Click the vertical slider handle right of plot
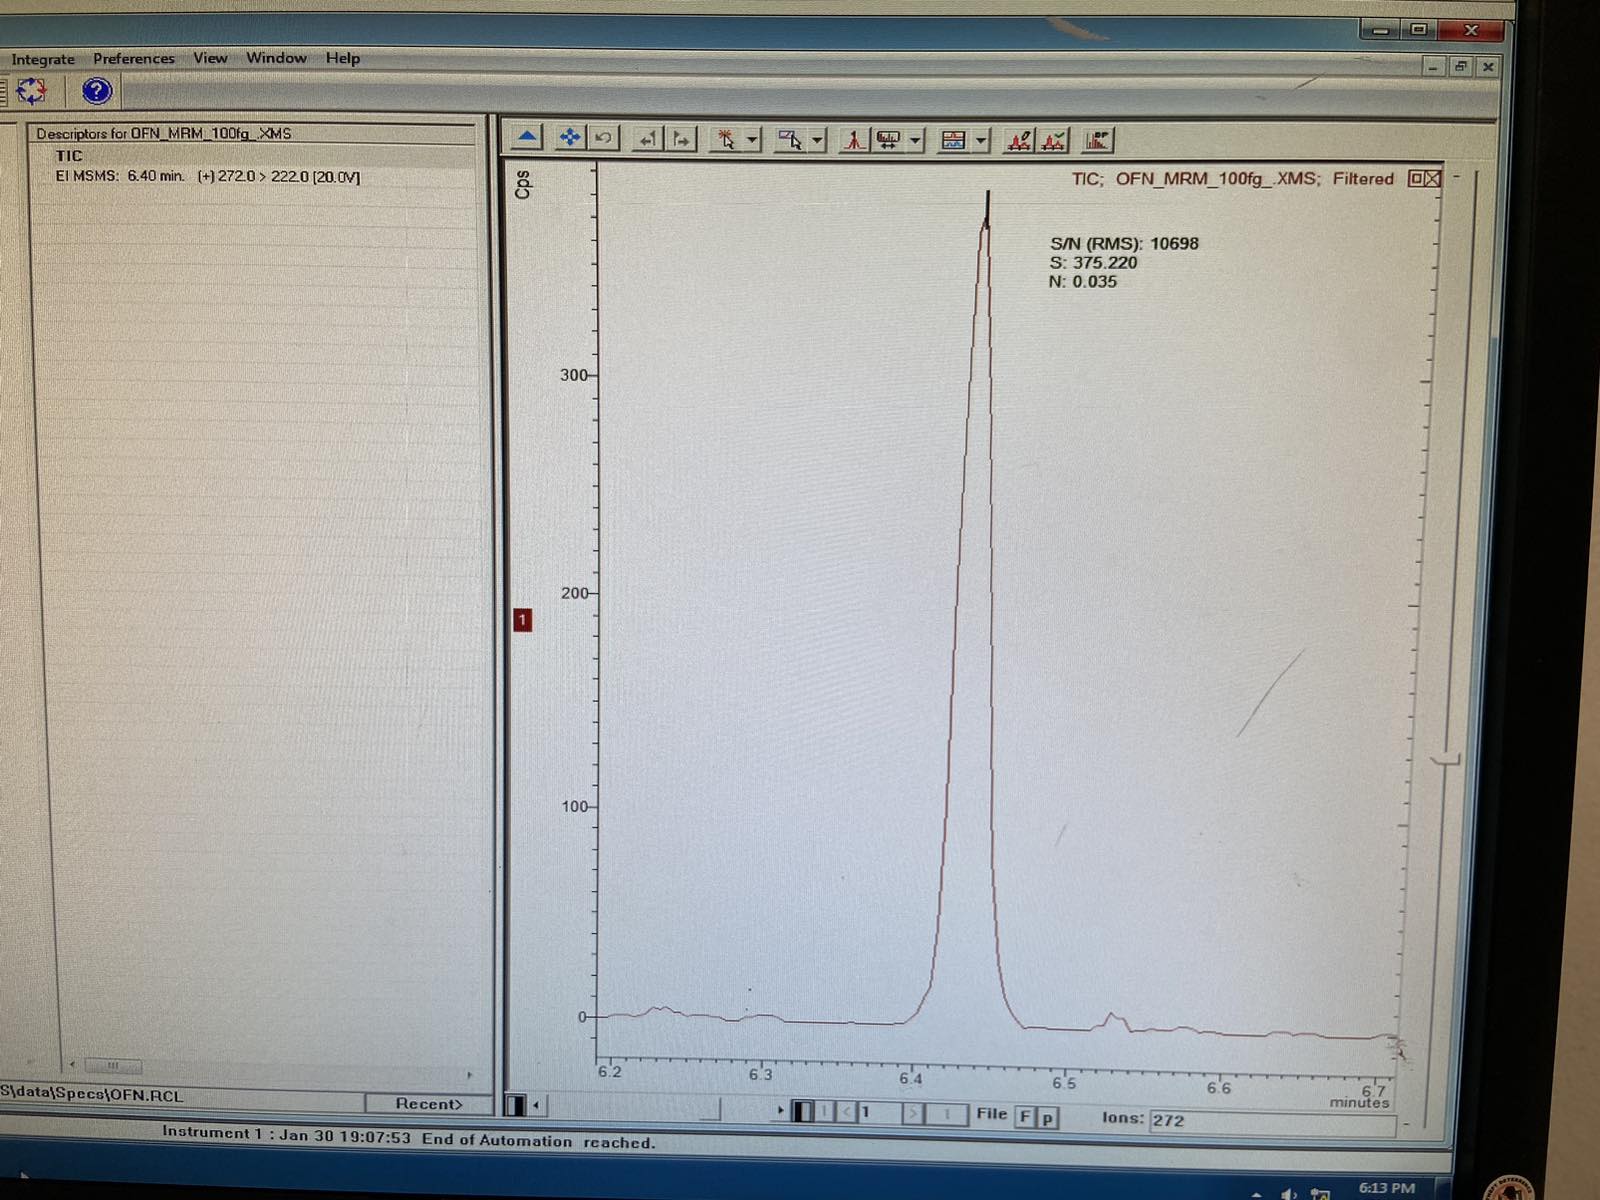 tap(1446, 760)
